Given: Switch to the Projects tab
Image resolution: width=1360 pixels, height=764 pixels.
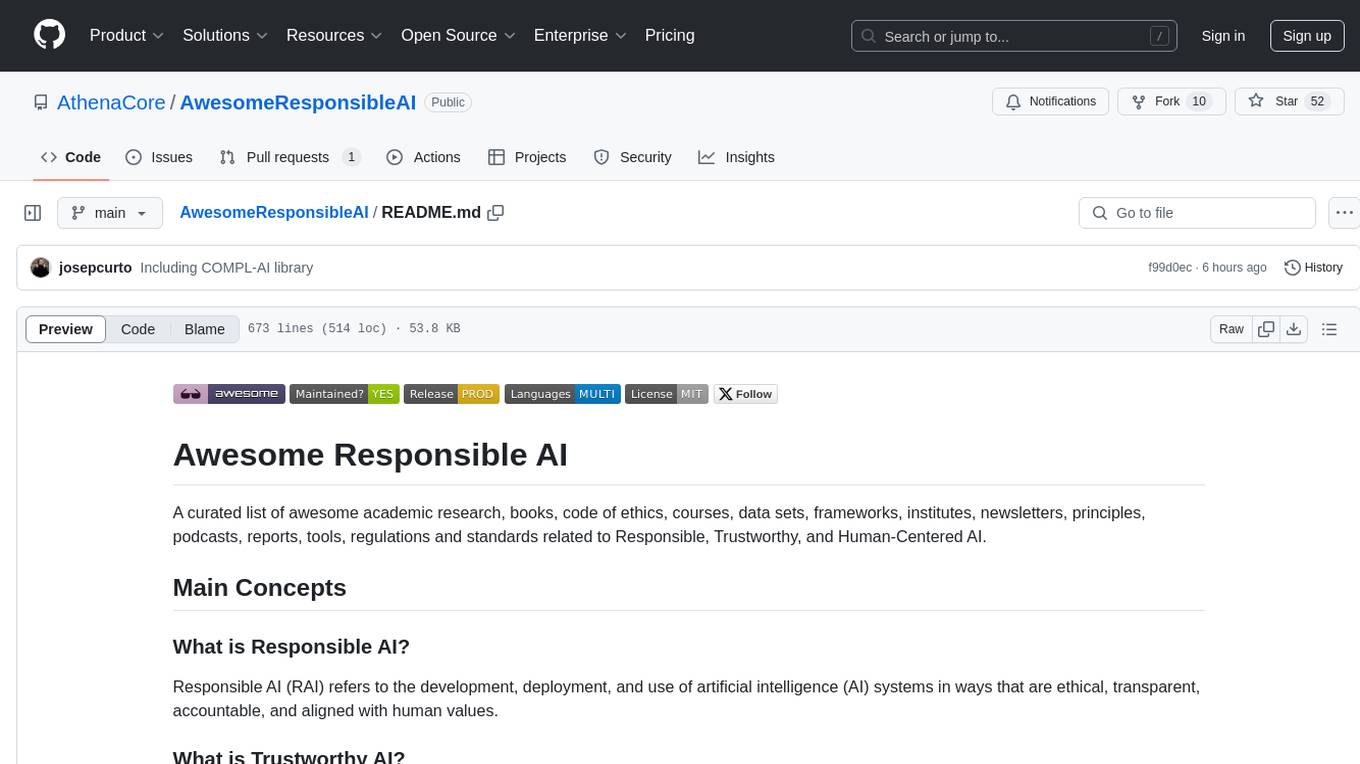Looking at the screenshot, I should (x=527, y=157).
